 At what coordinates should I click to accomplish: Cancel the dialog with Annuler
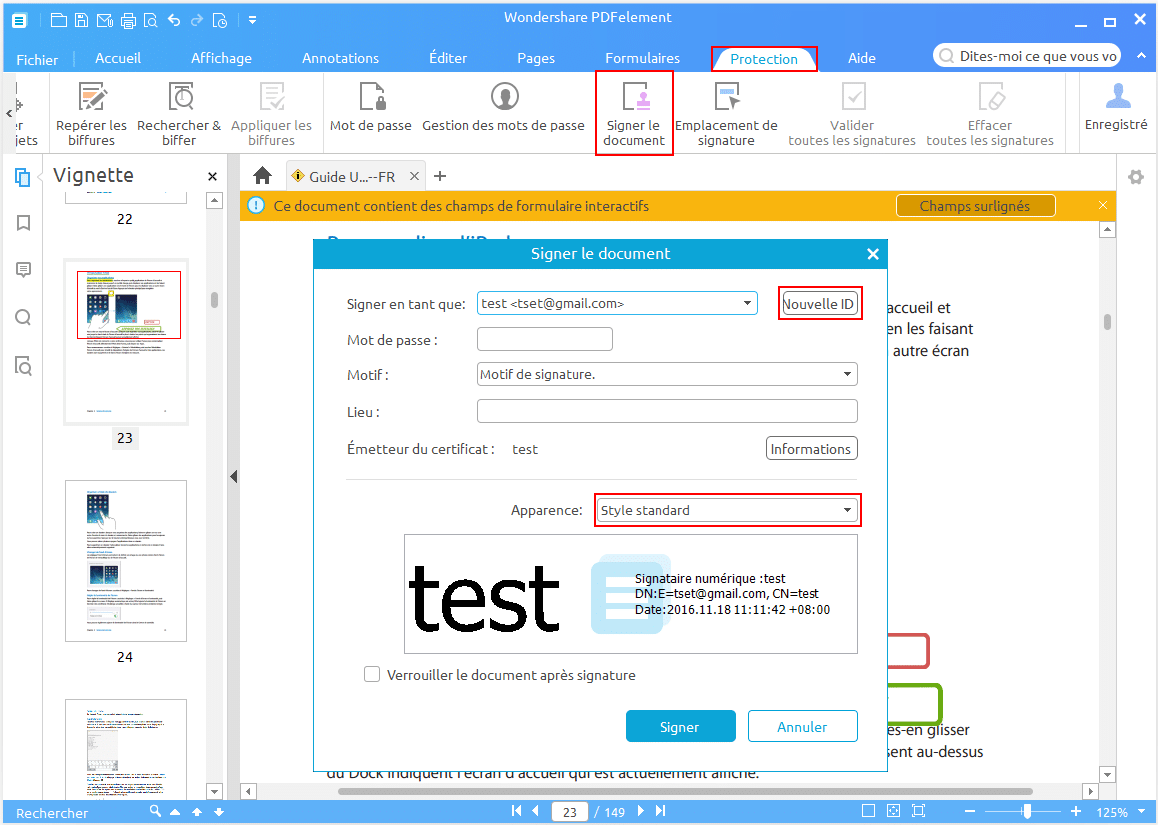coord(803,727)
